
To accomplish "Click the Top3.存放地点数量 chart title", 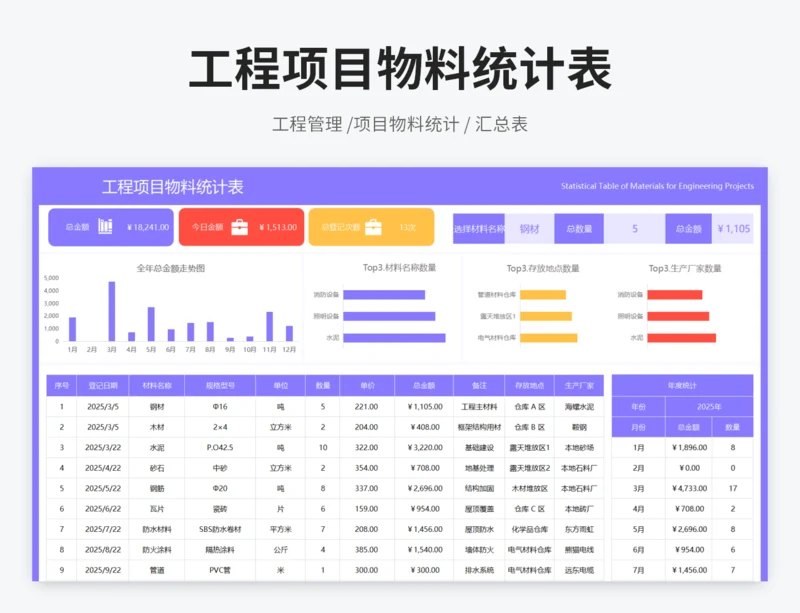I will pos(543,268).
